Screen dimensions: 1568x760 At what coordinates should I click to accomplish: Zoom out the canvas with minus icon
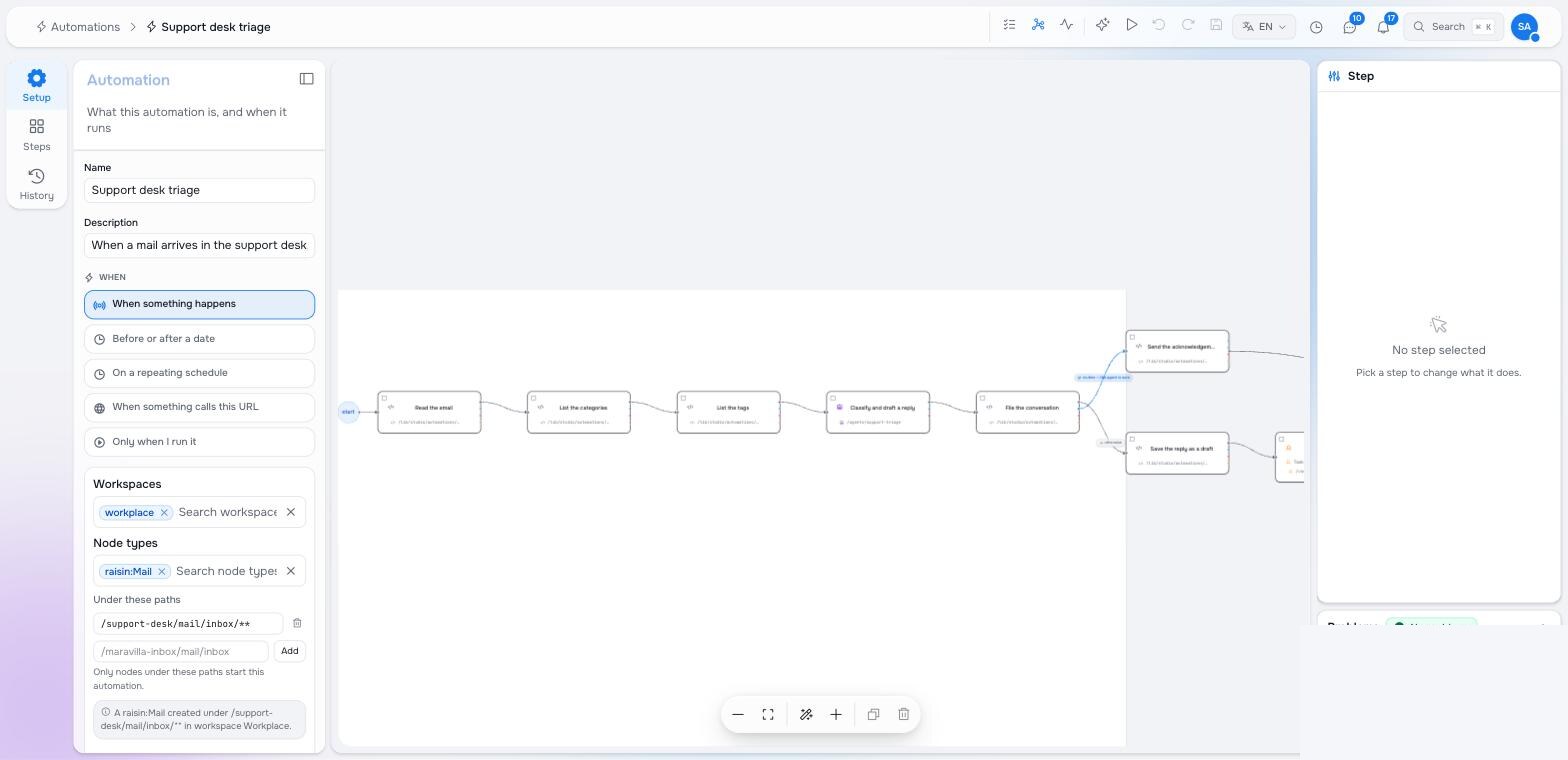pos(738,714)
